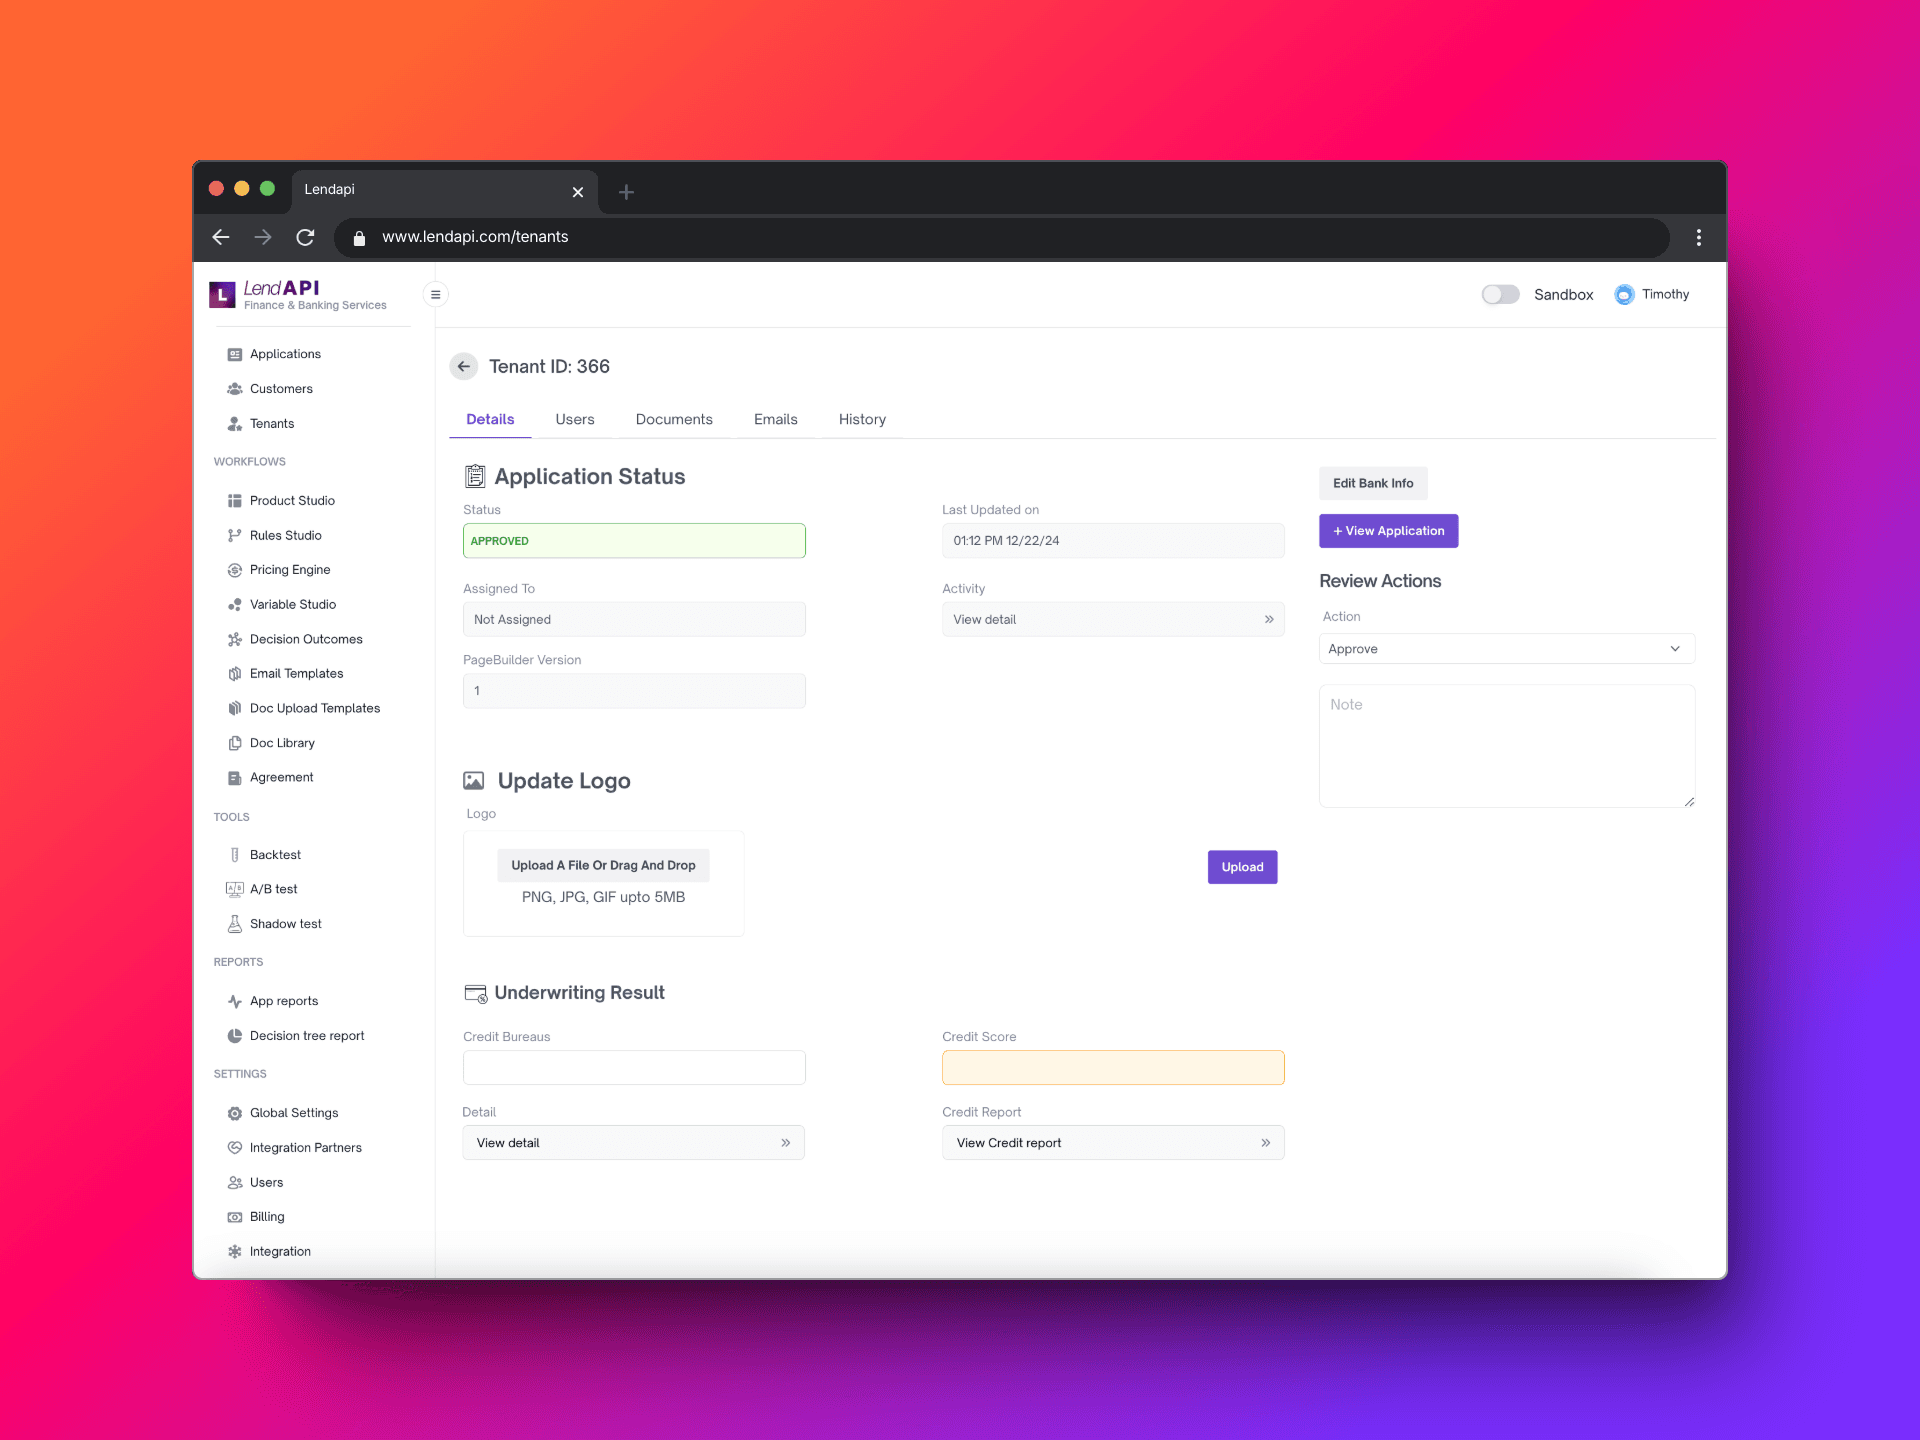Click the Customers sidebar icon
1920x1440 pixels.
[236, 387]
